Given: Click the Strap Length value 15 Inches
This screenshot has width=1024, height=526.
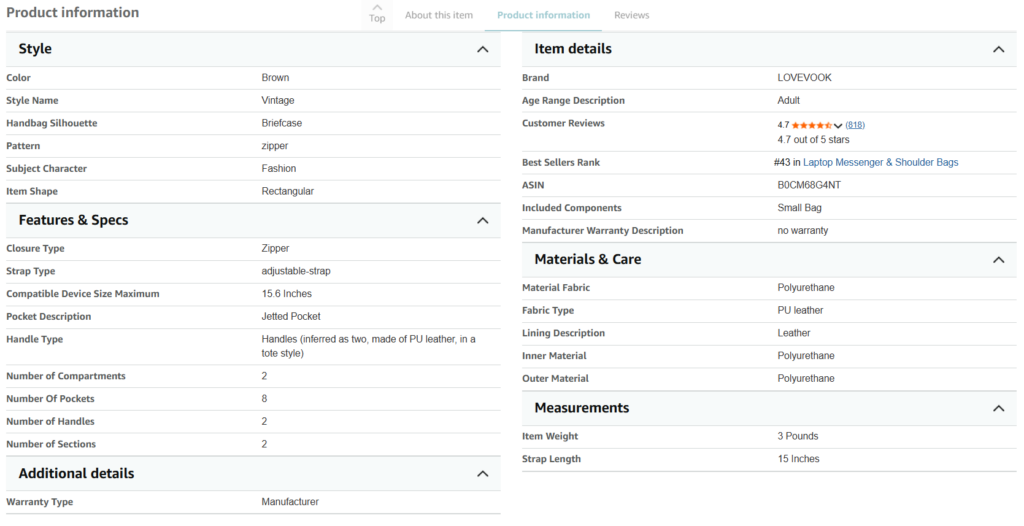Looking at the screenshot, I should 798,459.
